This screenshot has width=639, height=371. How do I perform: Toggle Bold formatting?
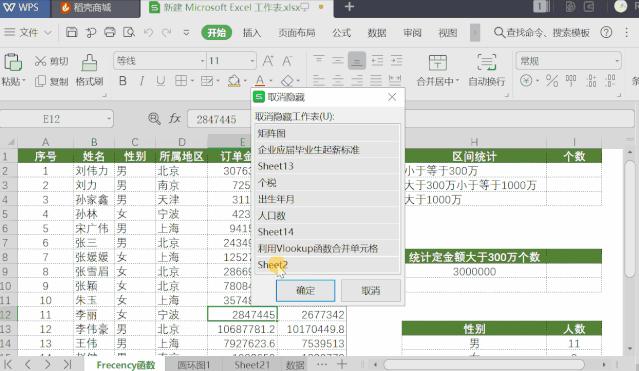pyautogui.click(x=123, y=81)
